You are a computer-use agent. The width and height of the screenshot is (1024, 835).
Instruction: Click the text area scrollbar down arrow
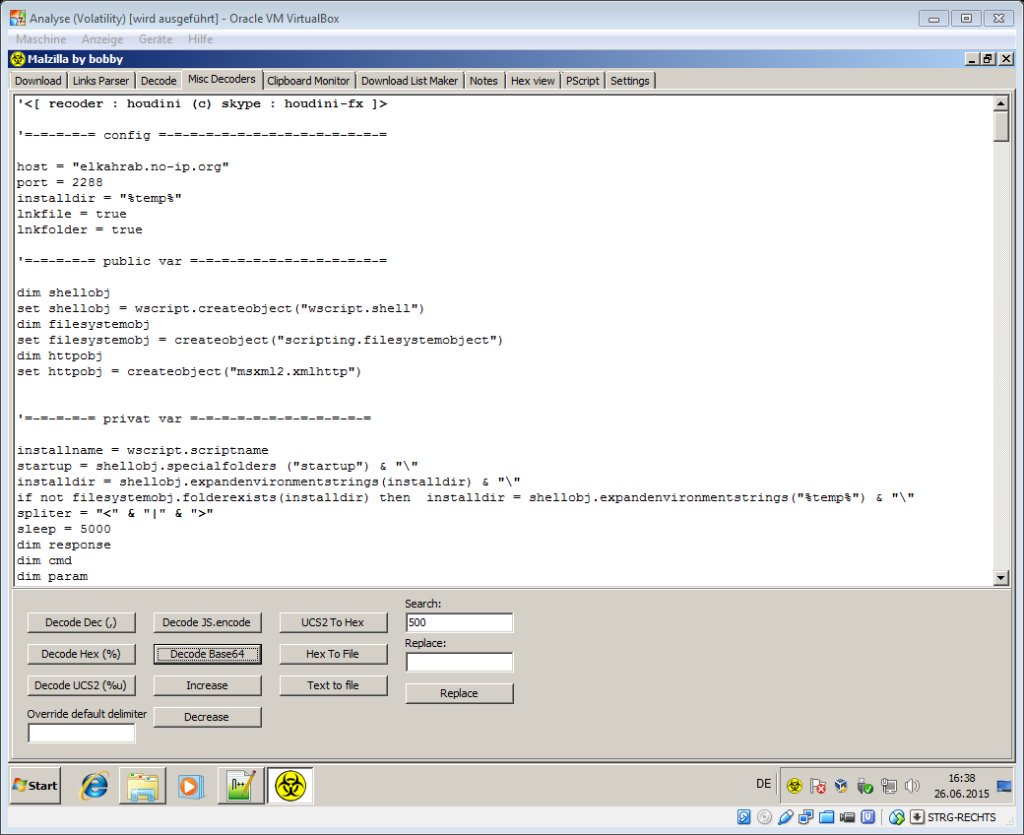click(x=1000, y=577)
